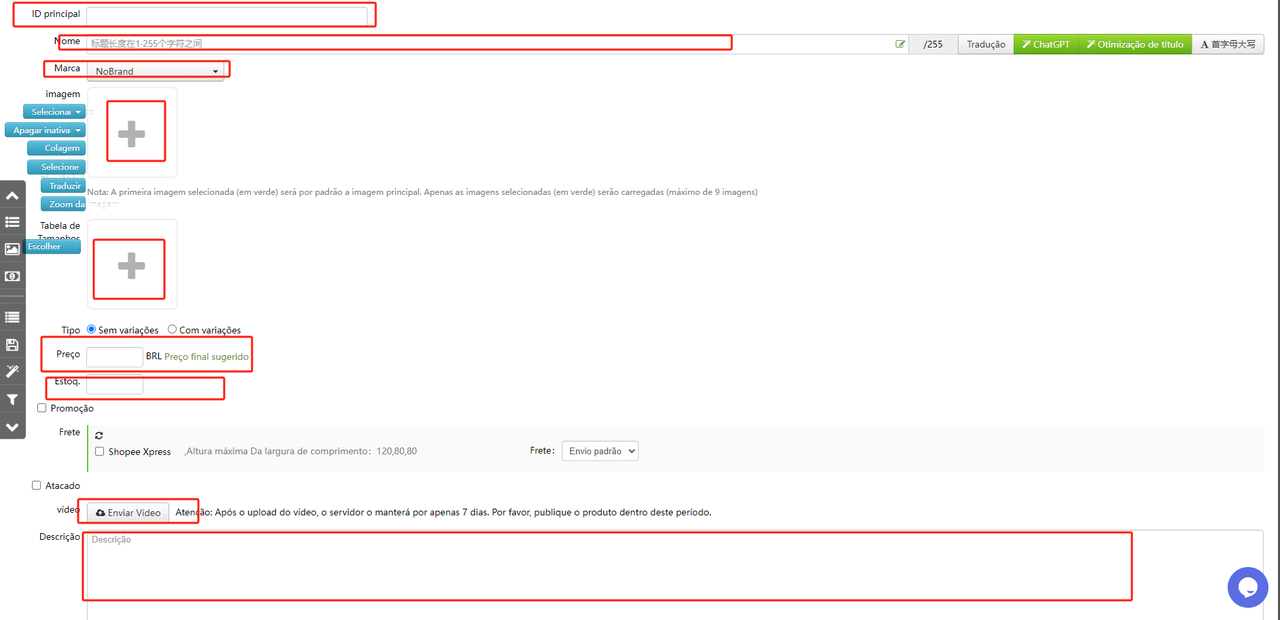Select the 'Com variações' radio option
Screen dimensions: 1280x620
pyautogui.click(x=172, y=329)
